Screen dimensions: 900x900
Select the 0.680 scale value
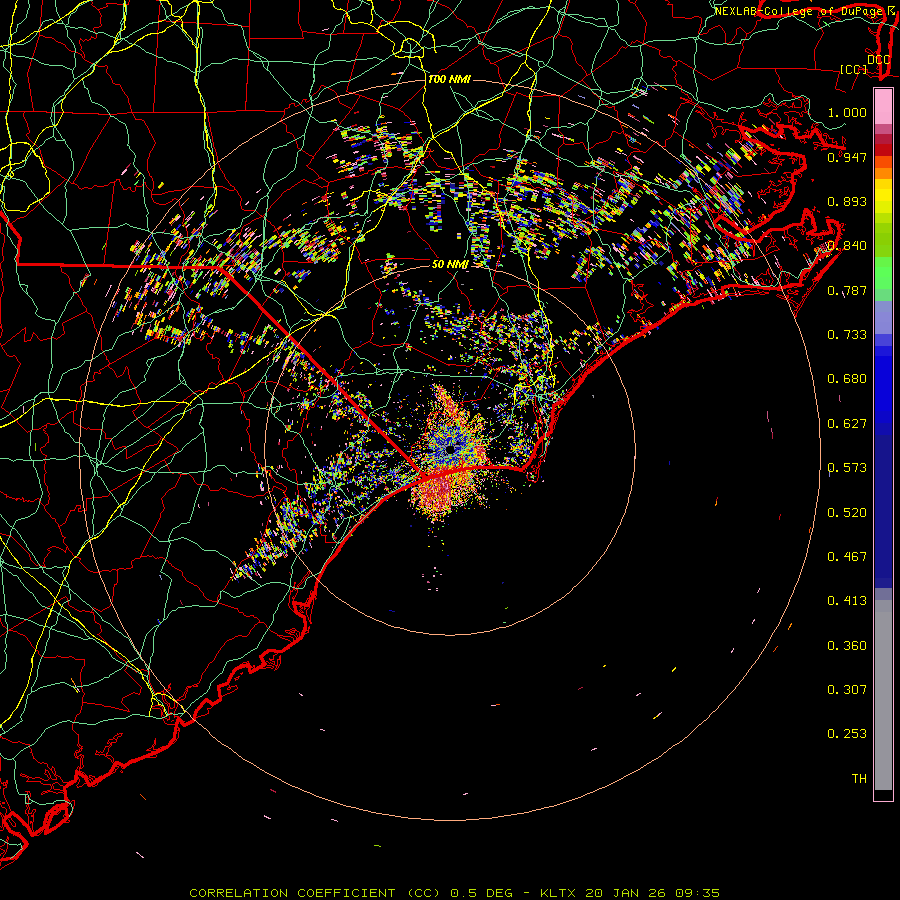(x=847, y=378)
